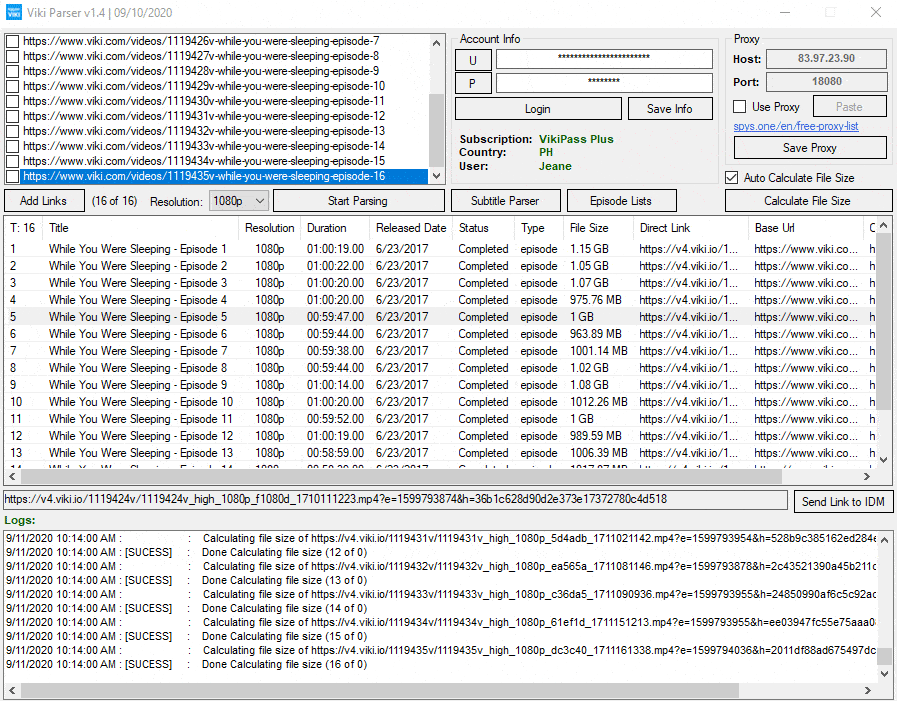Open Episode Lists

click(621, 201)
